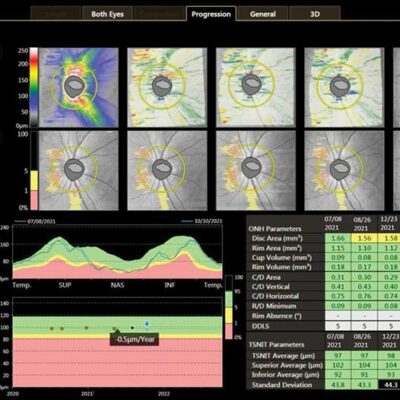The width and height of the screenshot is (400, 400).
Task: Click the 0–250 µm thickness color scale
Action: (x=34, y=87)
